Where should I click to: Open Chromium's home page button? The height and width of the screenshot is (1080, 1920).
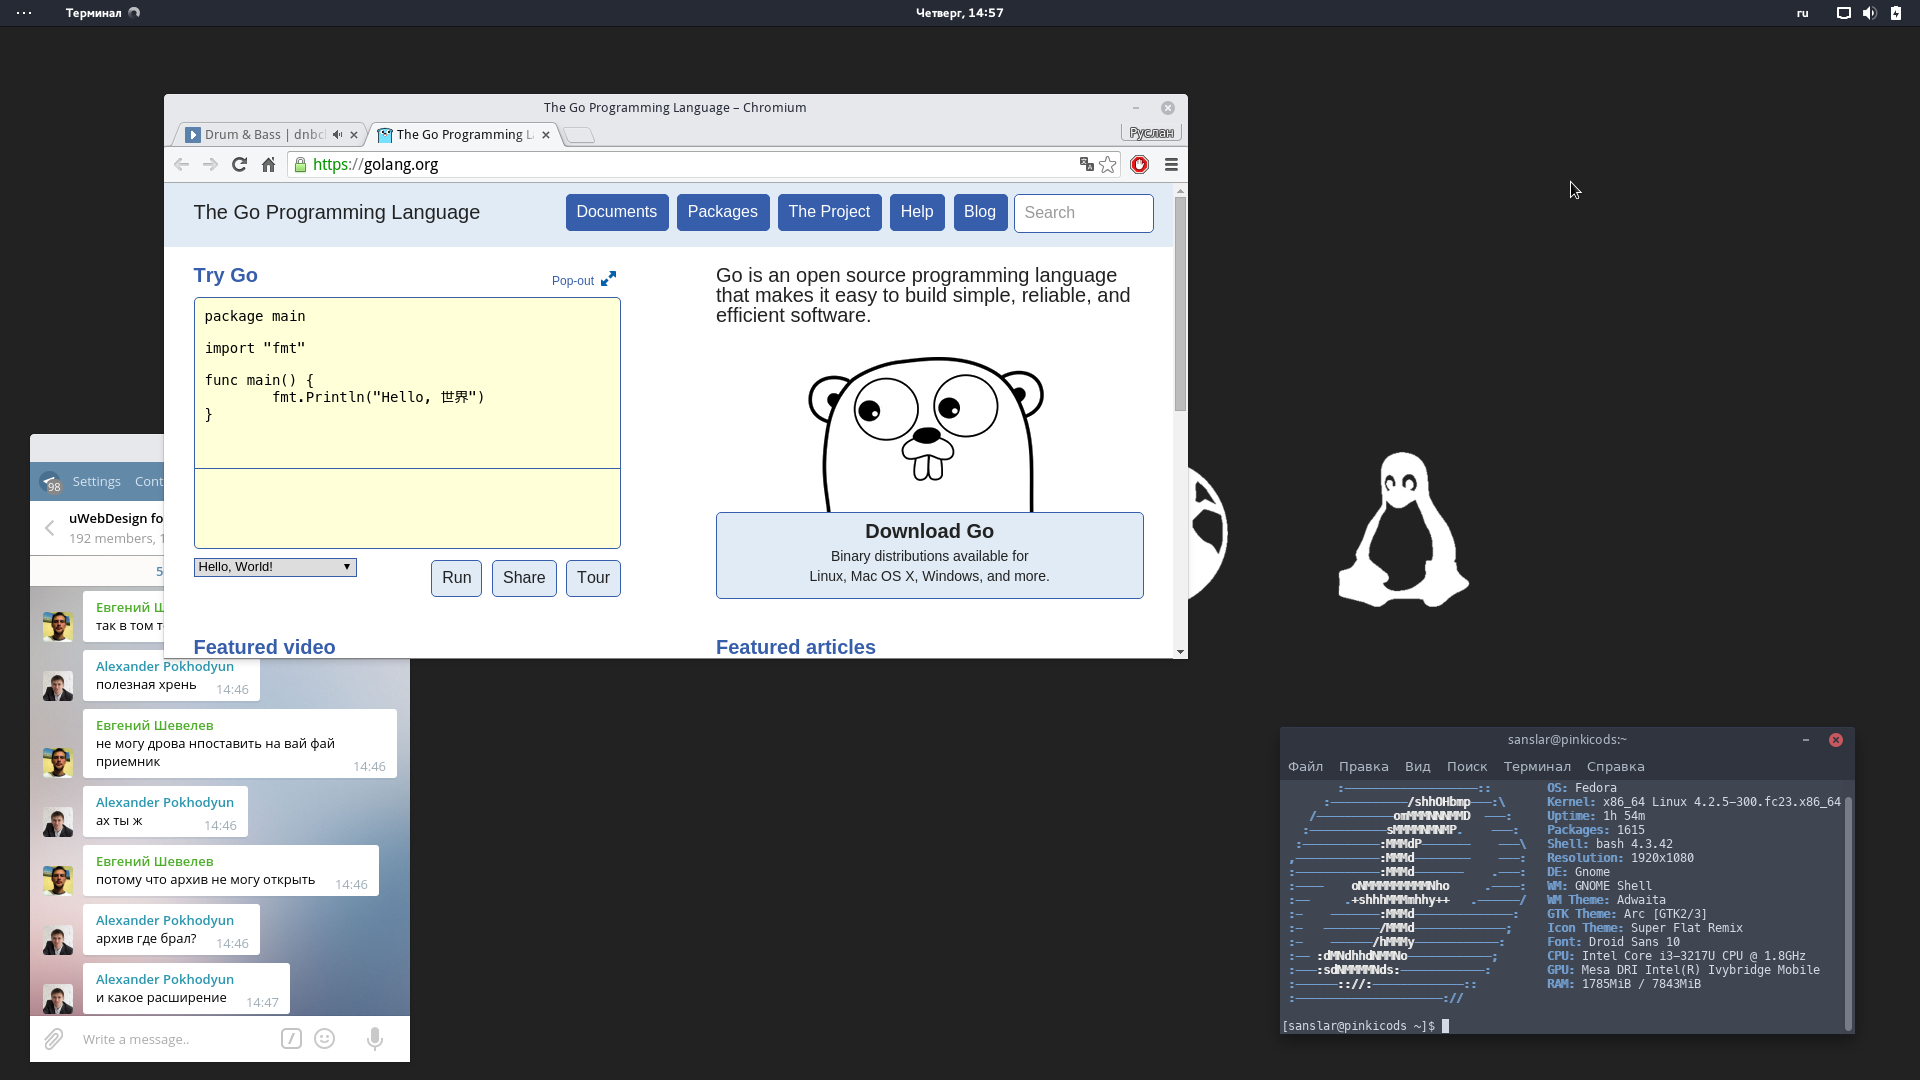tap(268, 165)
